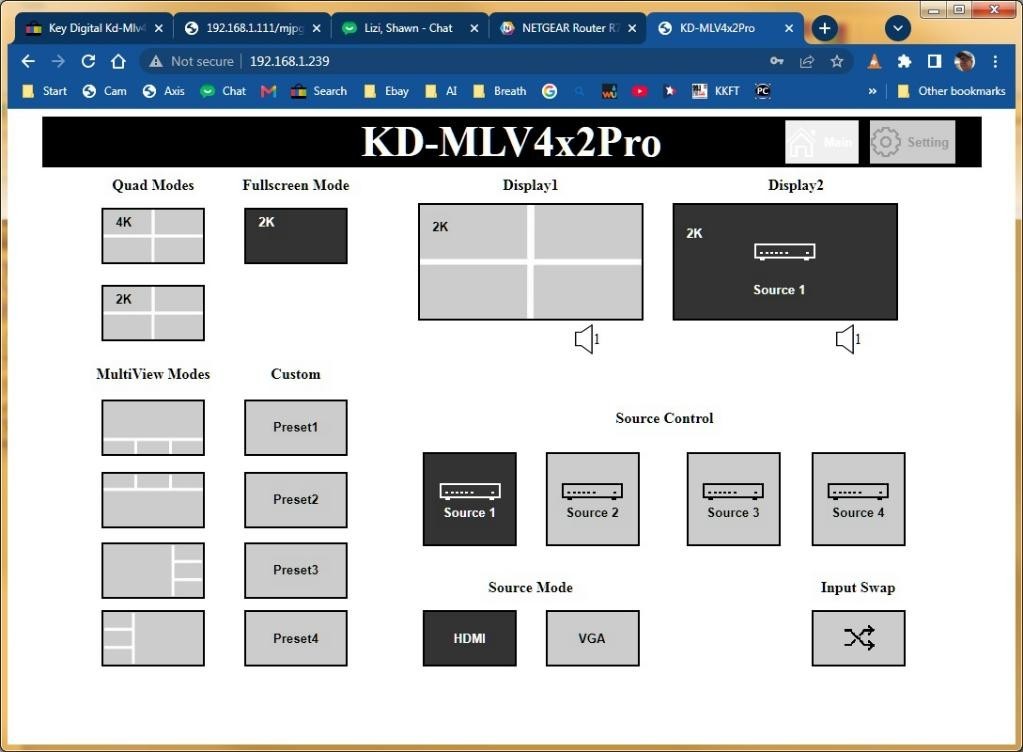
Task: Open the Setting gear page
Action: [x=912, y=142]
